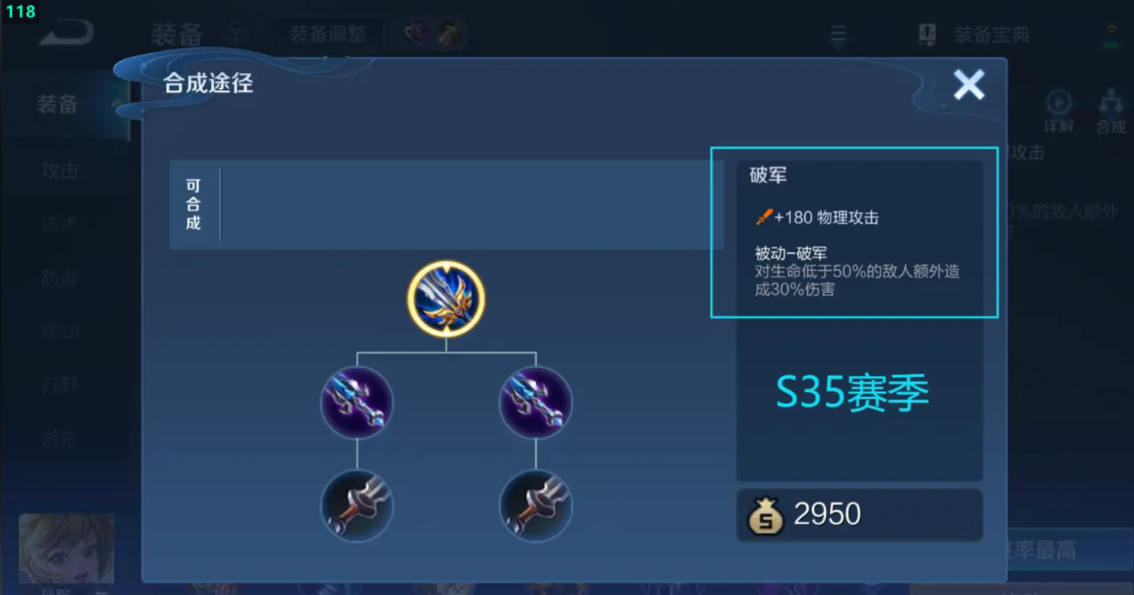
Task: Click the 可合成 craftable items bar
Action: (x=446, y=205)
